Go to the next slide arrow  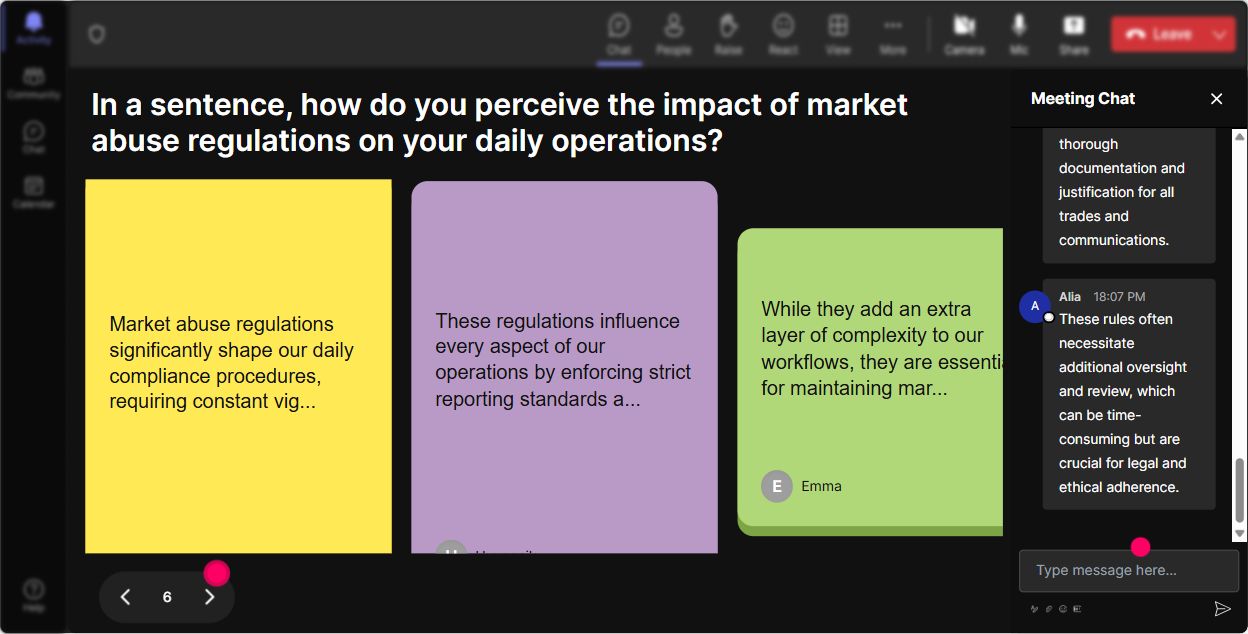(209, 597)
